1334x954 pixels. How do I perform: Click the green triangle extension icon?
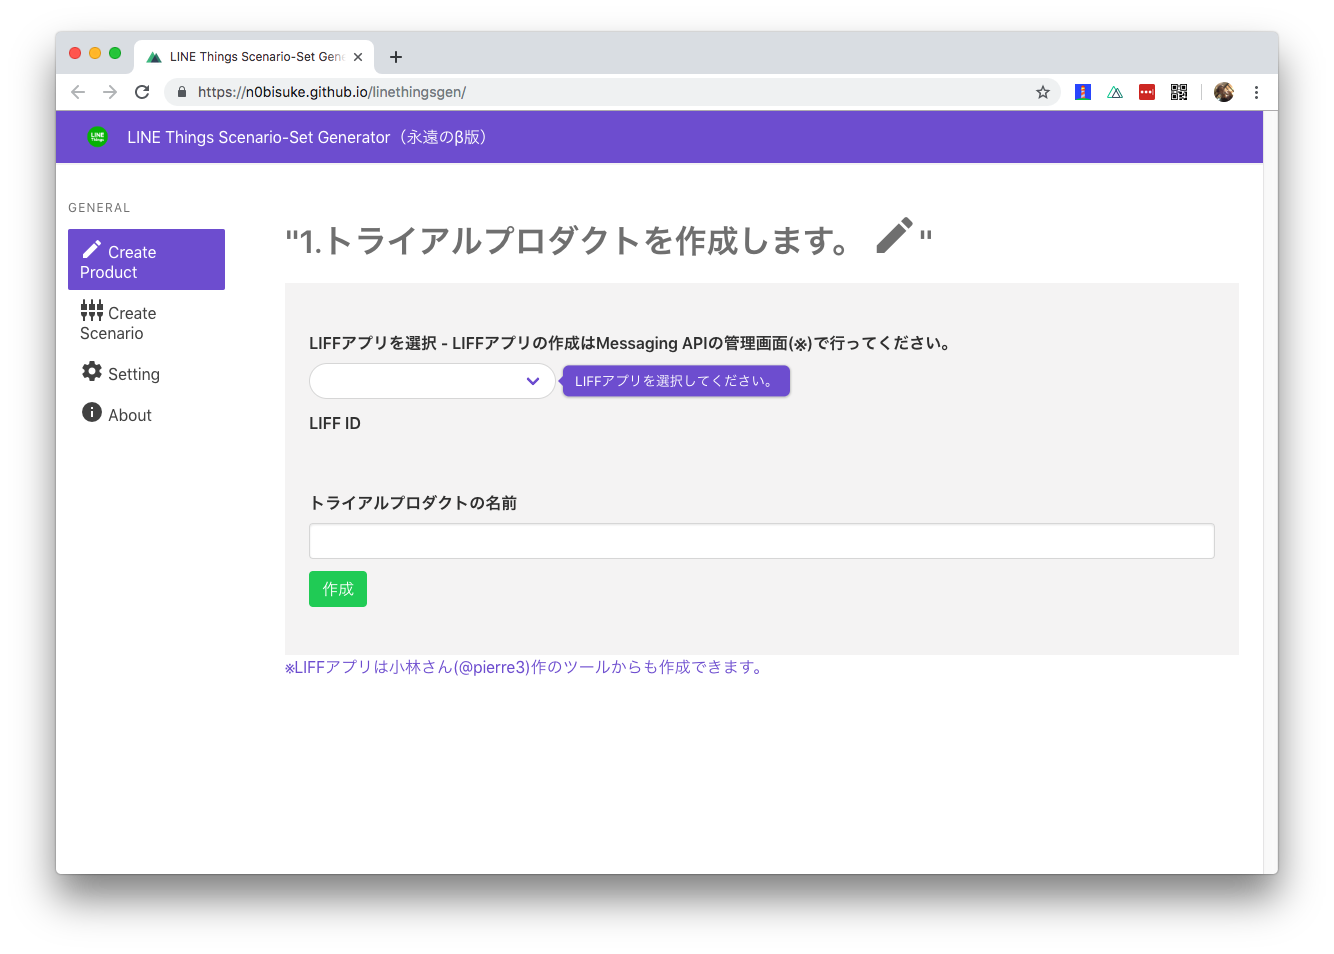1115,92
